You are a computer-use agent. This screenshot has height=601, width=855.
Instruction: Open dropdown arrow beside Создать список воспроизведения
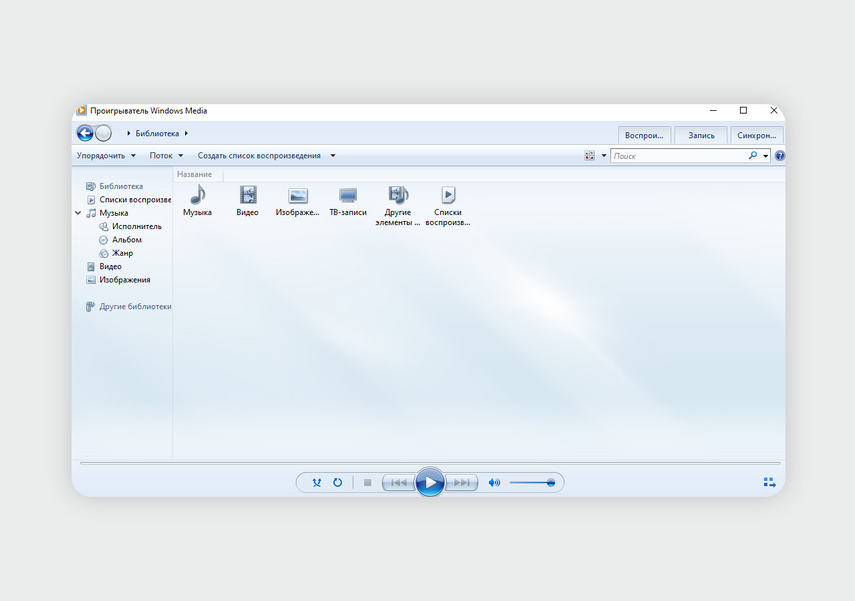(x=333, y=155)
